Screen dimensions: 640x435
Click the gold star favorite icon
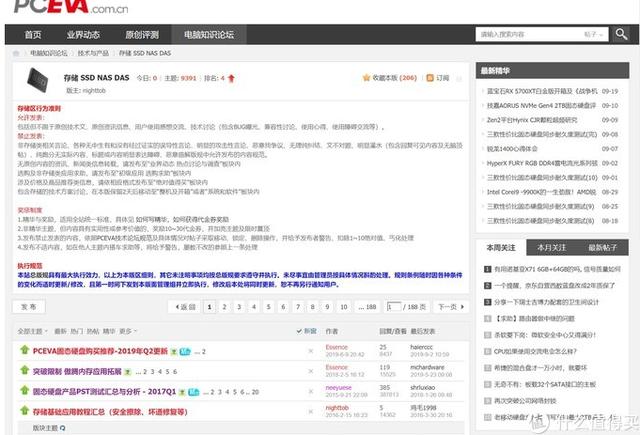[366, 78]
